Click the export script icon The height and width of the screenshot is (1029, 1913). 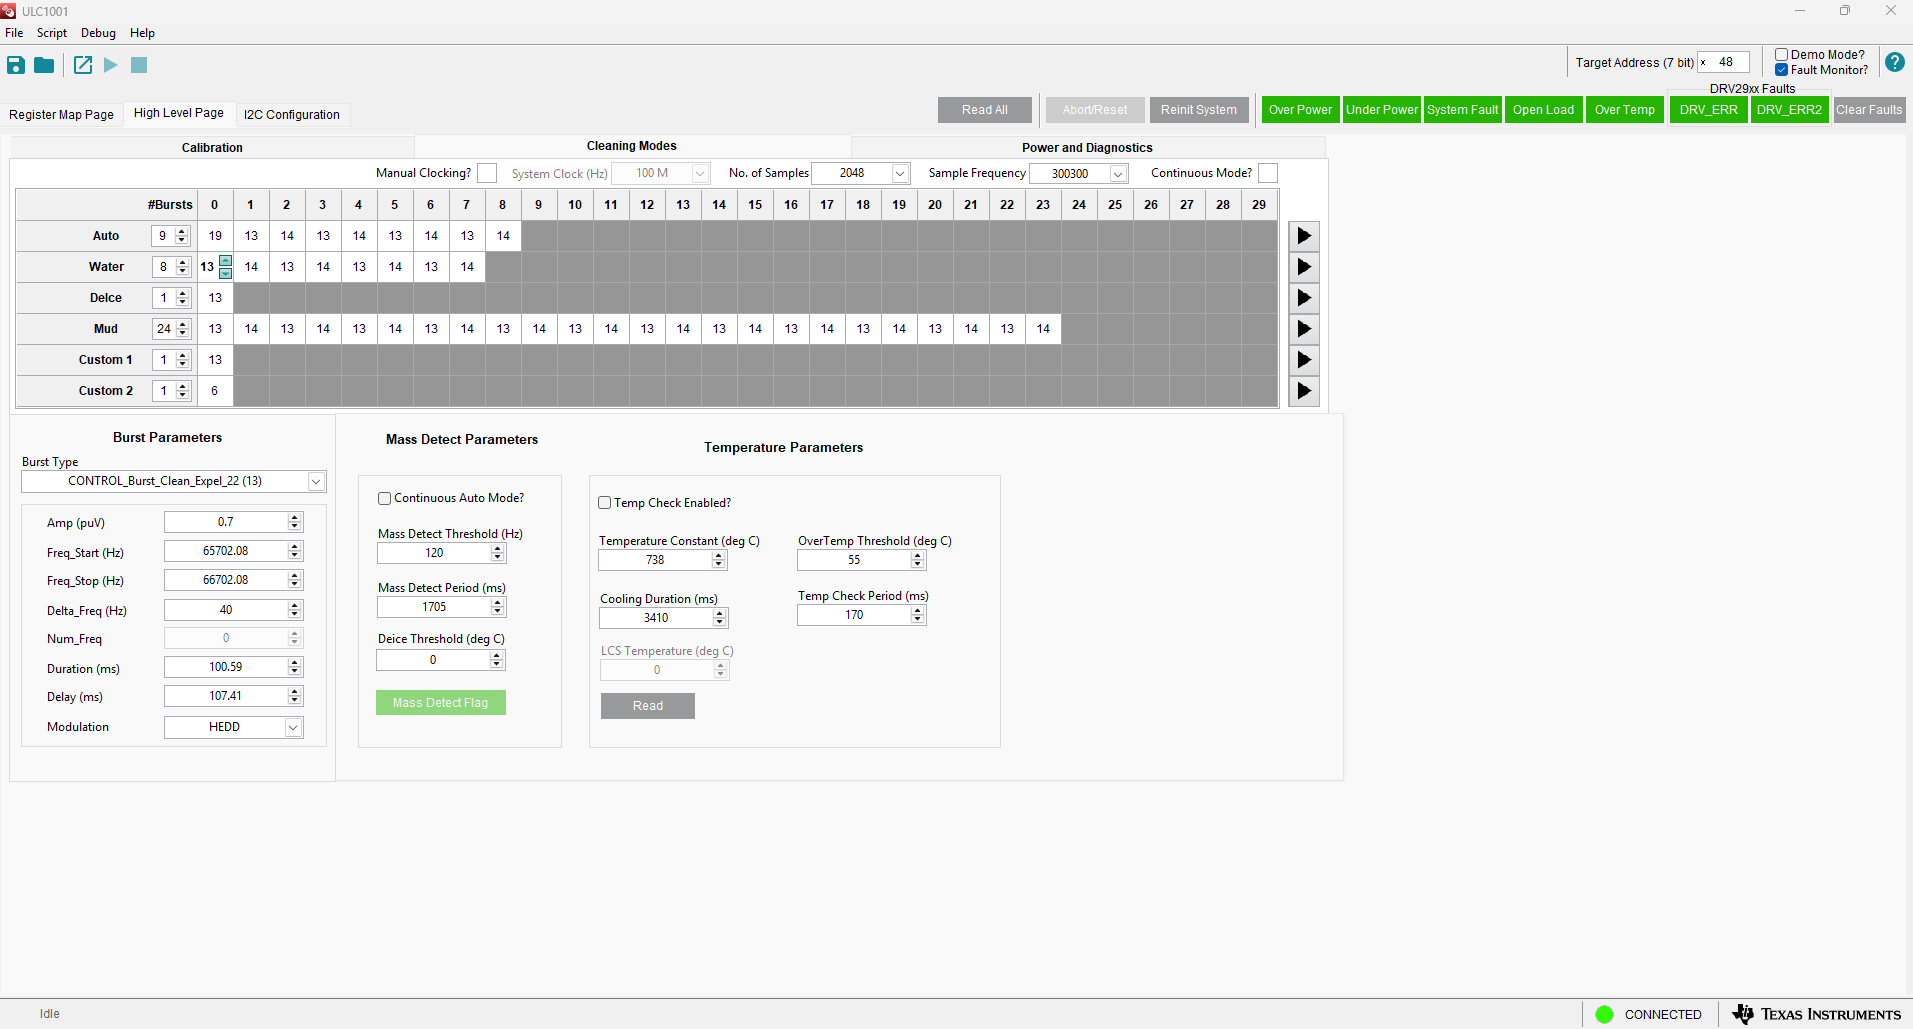point(83,65)
